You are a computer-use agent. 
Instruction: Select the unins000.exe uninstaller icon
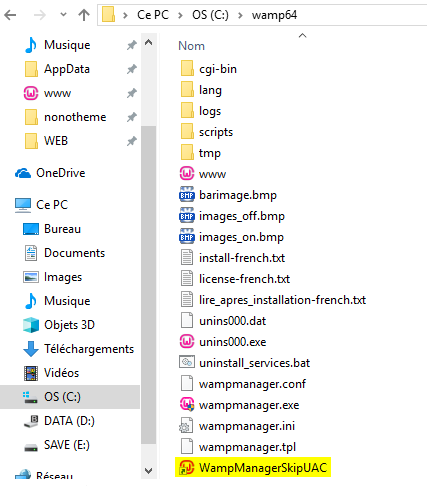187,342
